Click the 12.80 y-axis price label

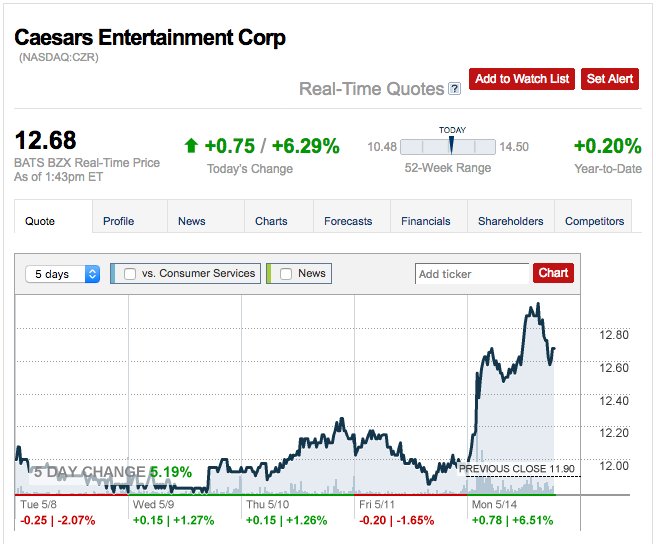click(614, 335)
